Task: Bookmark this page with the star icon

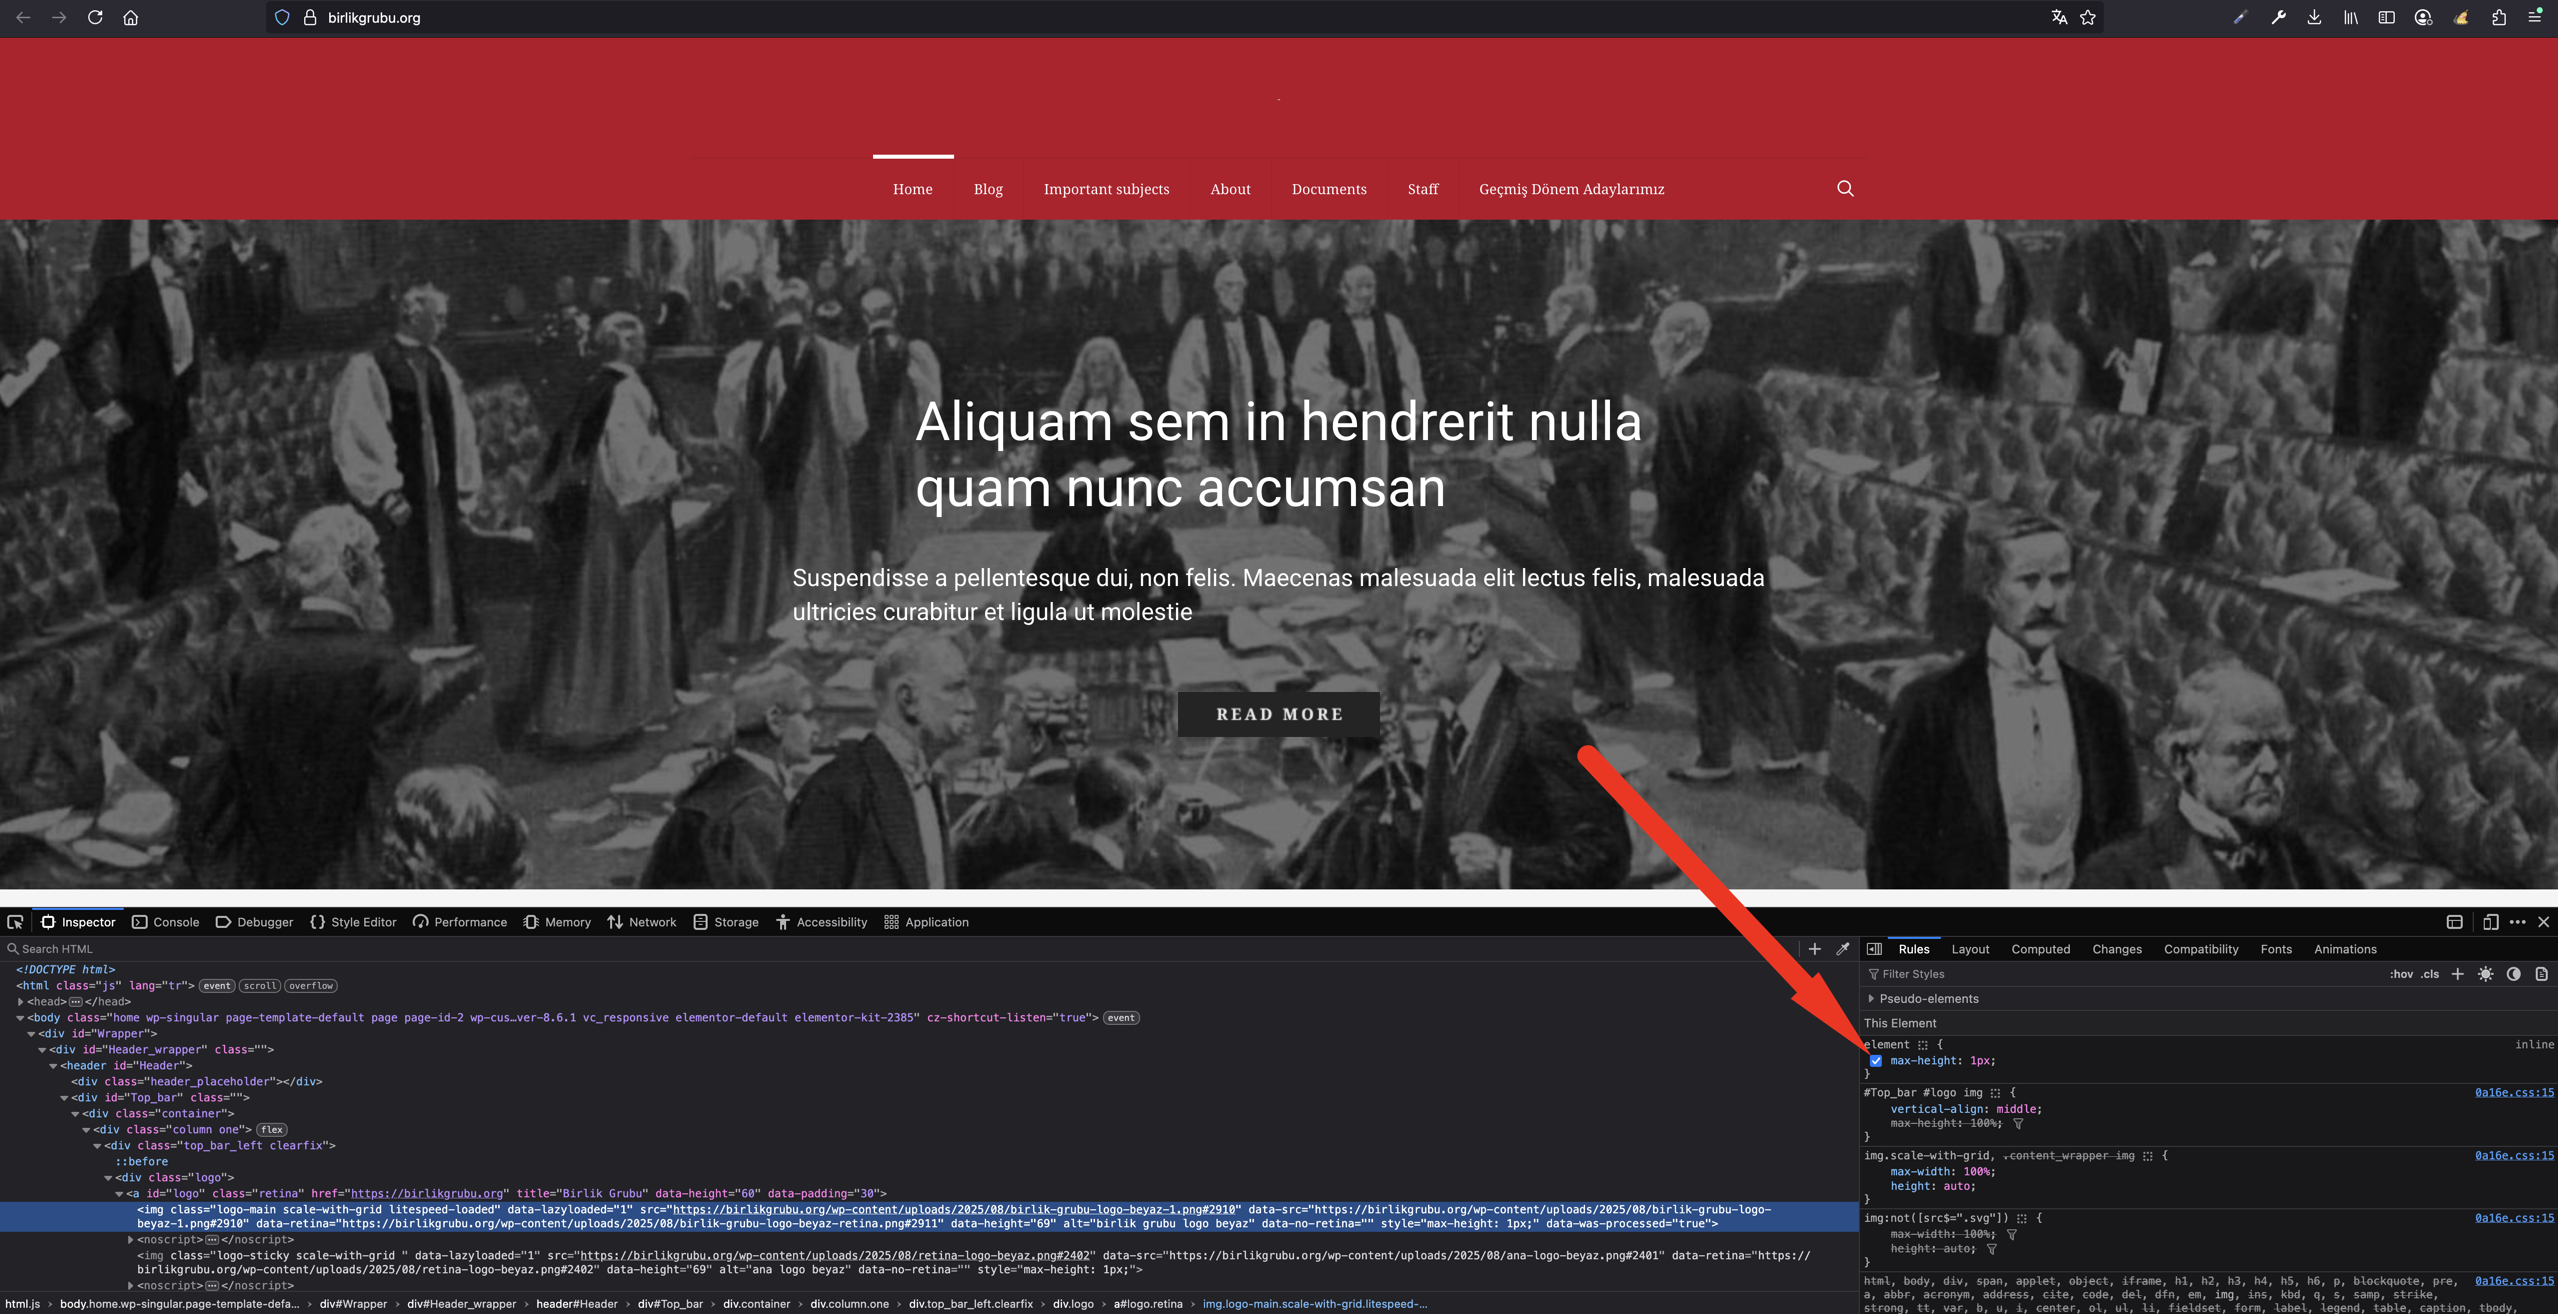Action: click(2088, 17)
